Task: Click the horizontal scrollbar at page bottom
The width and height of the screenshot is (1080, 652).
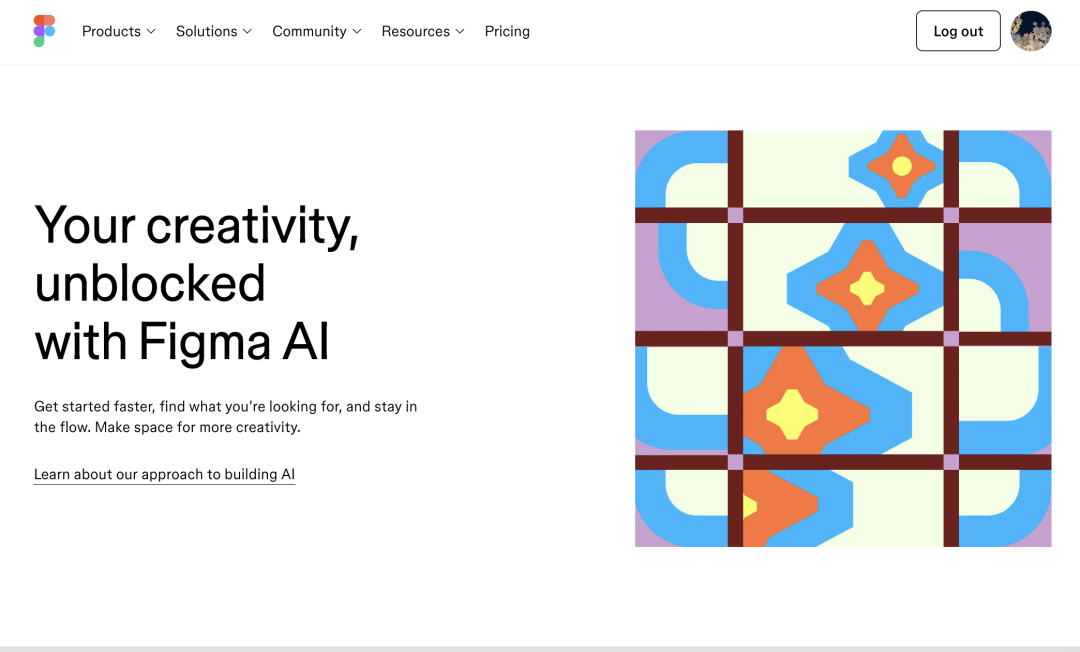Action: pyautogui.click(x=540, y=649)
